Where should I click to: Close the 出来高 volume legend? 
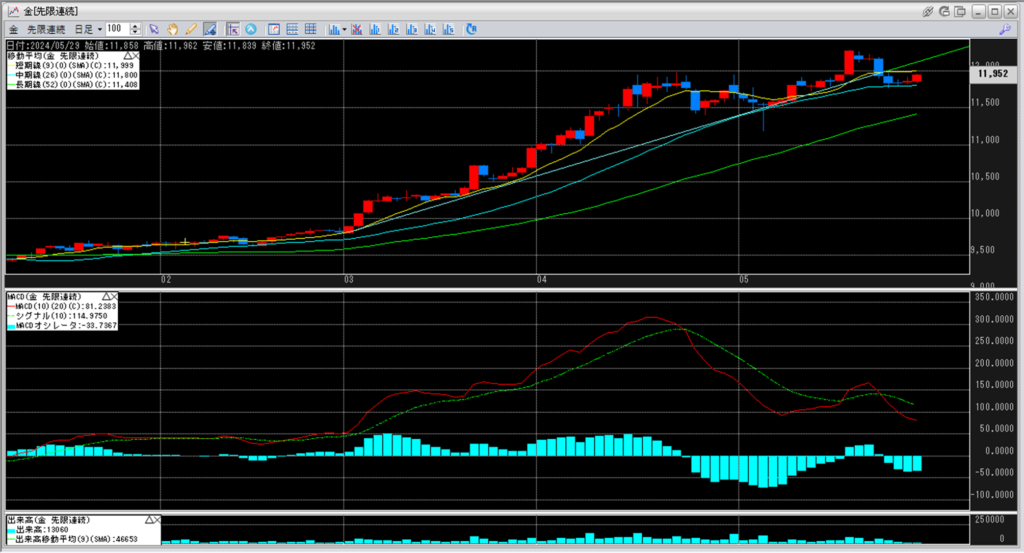point(156,520)
